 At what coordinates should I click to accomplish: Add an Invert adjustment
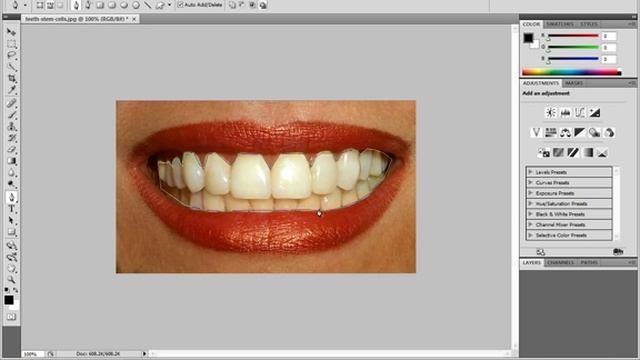[544, 153]
